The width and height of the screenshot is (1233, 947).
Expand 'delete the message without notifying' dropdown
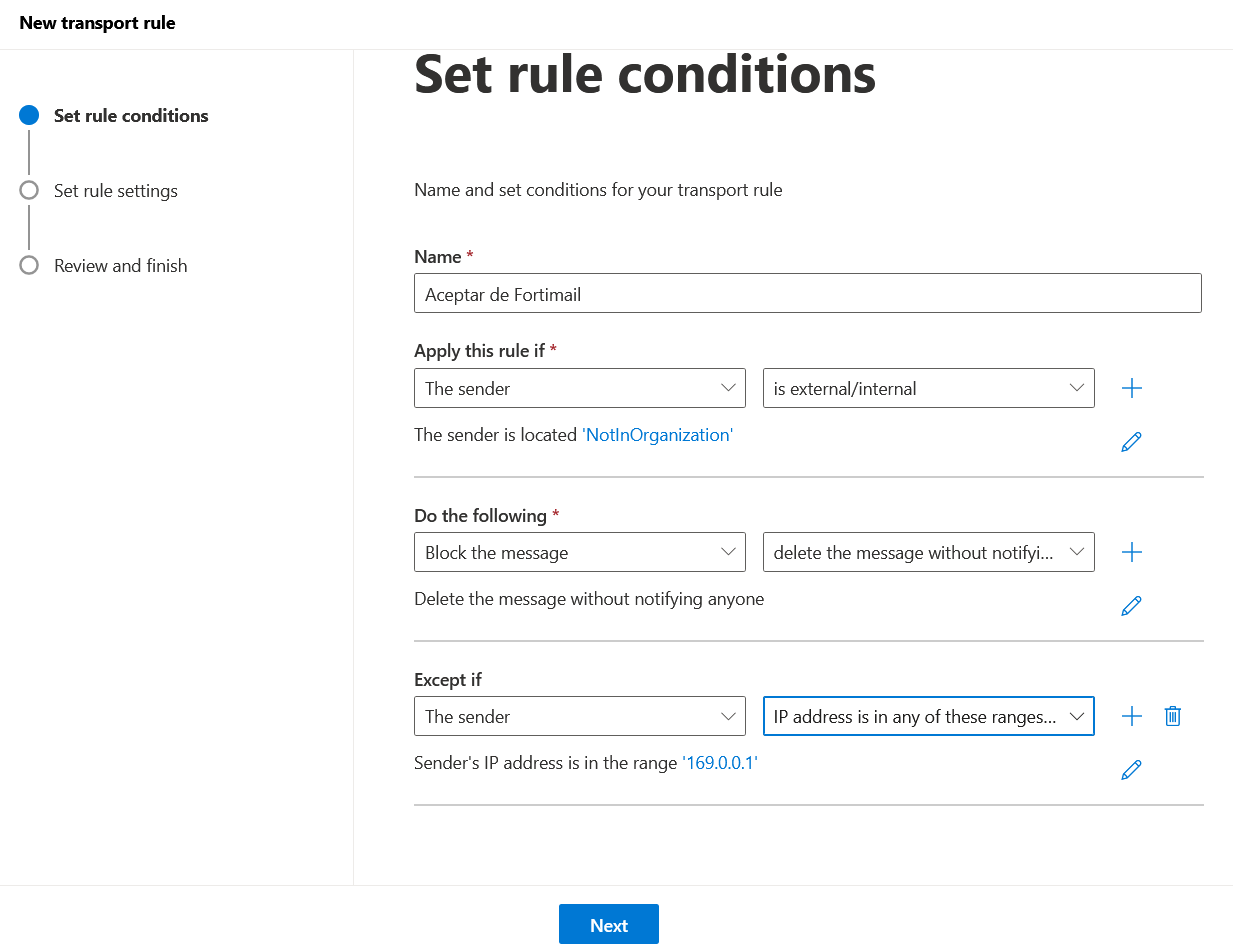tap(928, 552)
